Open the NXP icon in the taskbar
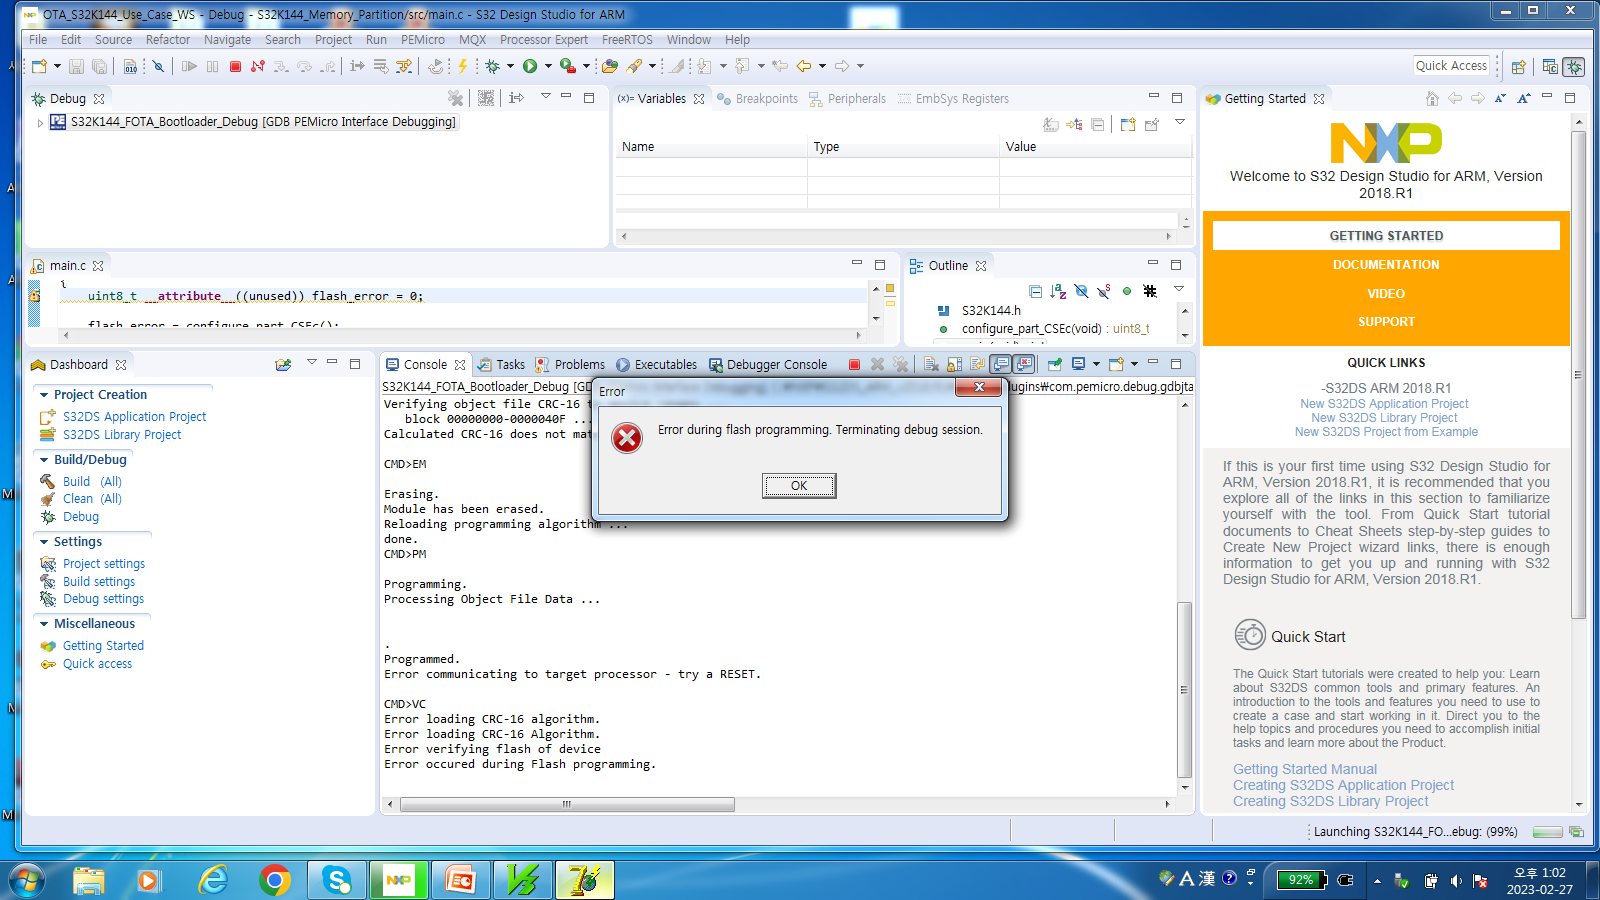The image size is (1600, 900). (x=398, y=880)
